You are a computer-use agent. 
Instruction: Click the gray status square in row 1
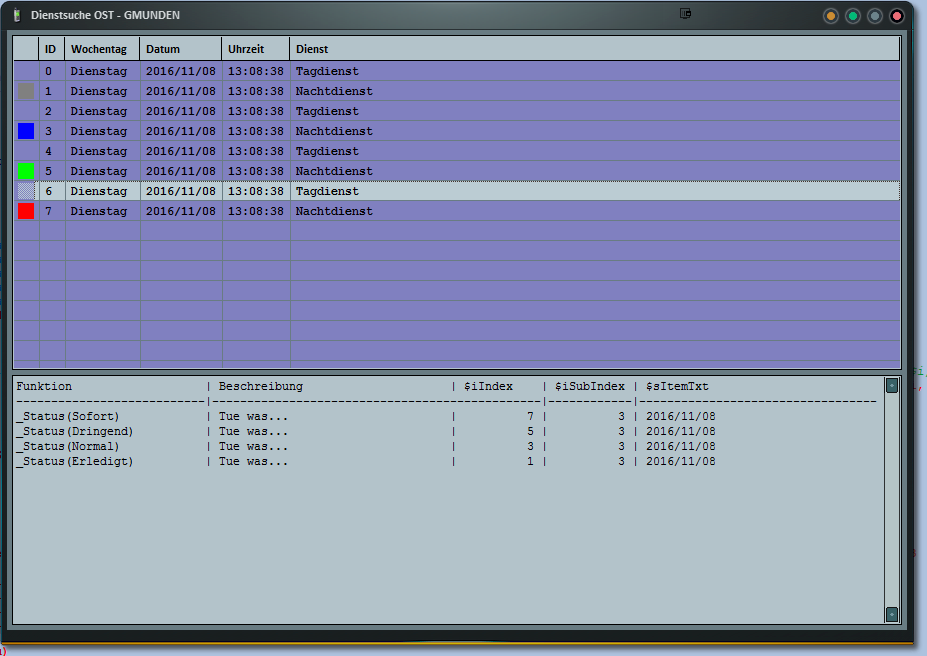coord(26,91)
